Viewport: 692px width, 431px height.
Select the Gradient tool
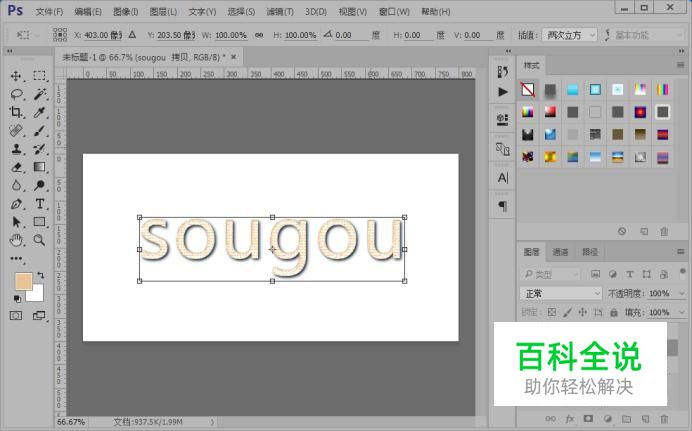click(x=39, y=167)
